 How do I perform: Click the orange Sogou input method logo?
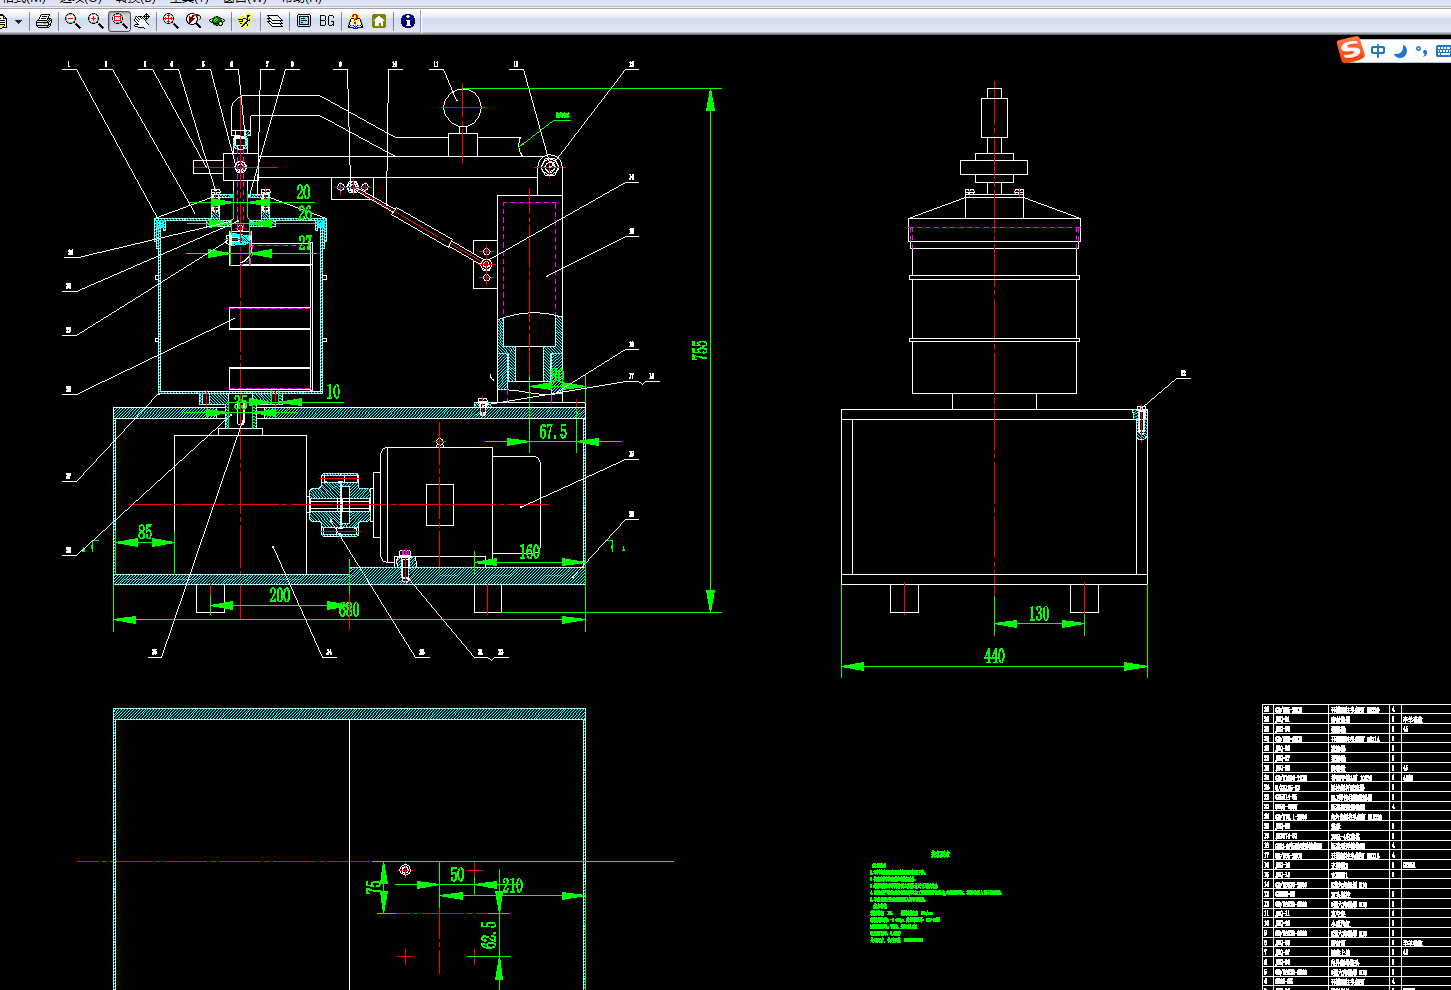[x=1352, y=50]
